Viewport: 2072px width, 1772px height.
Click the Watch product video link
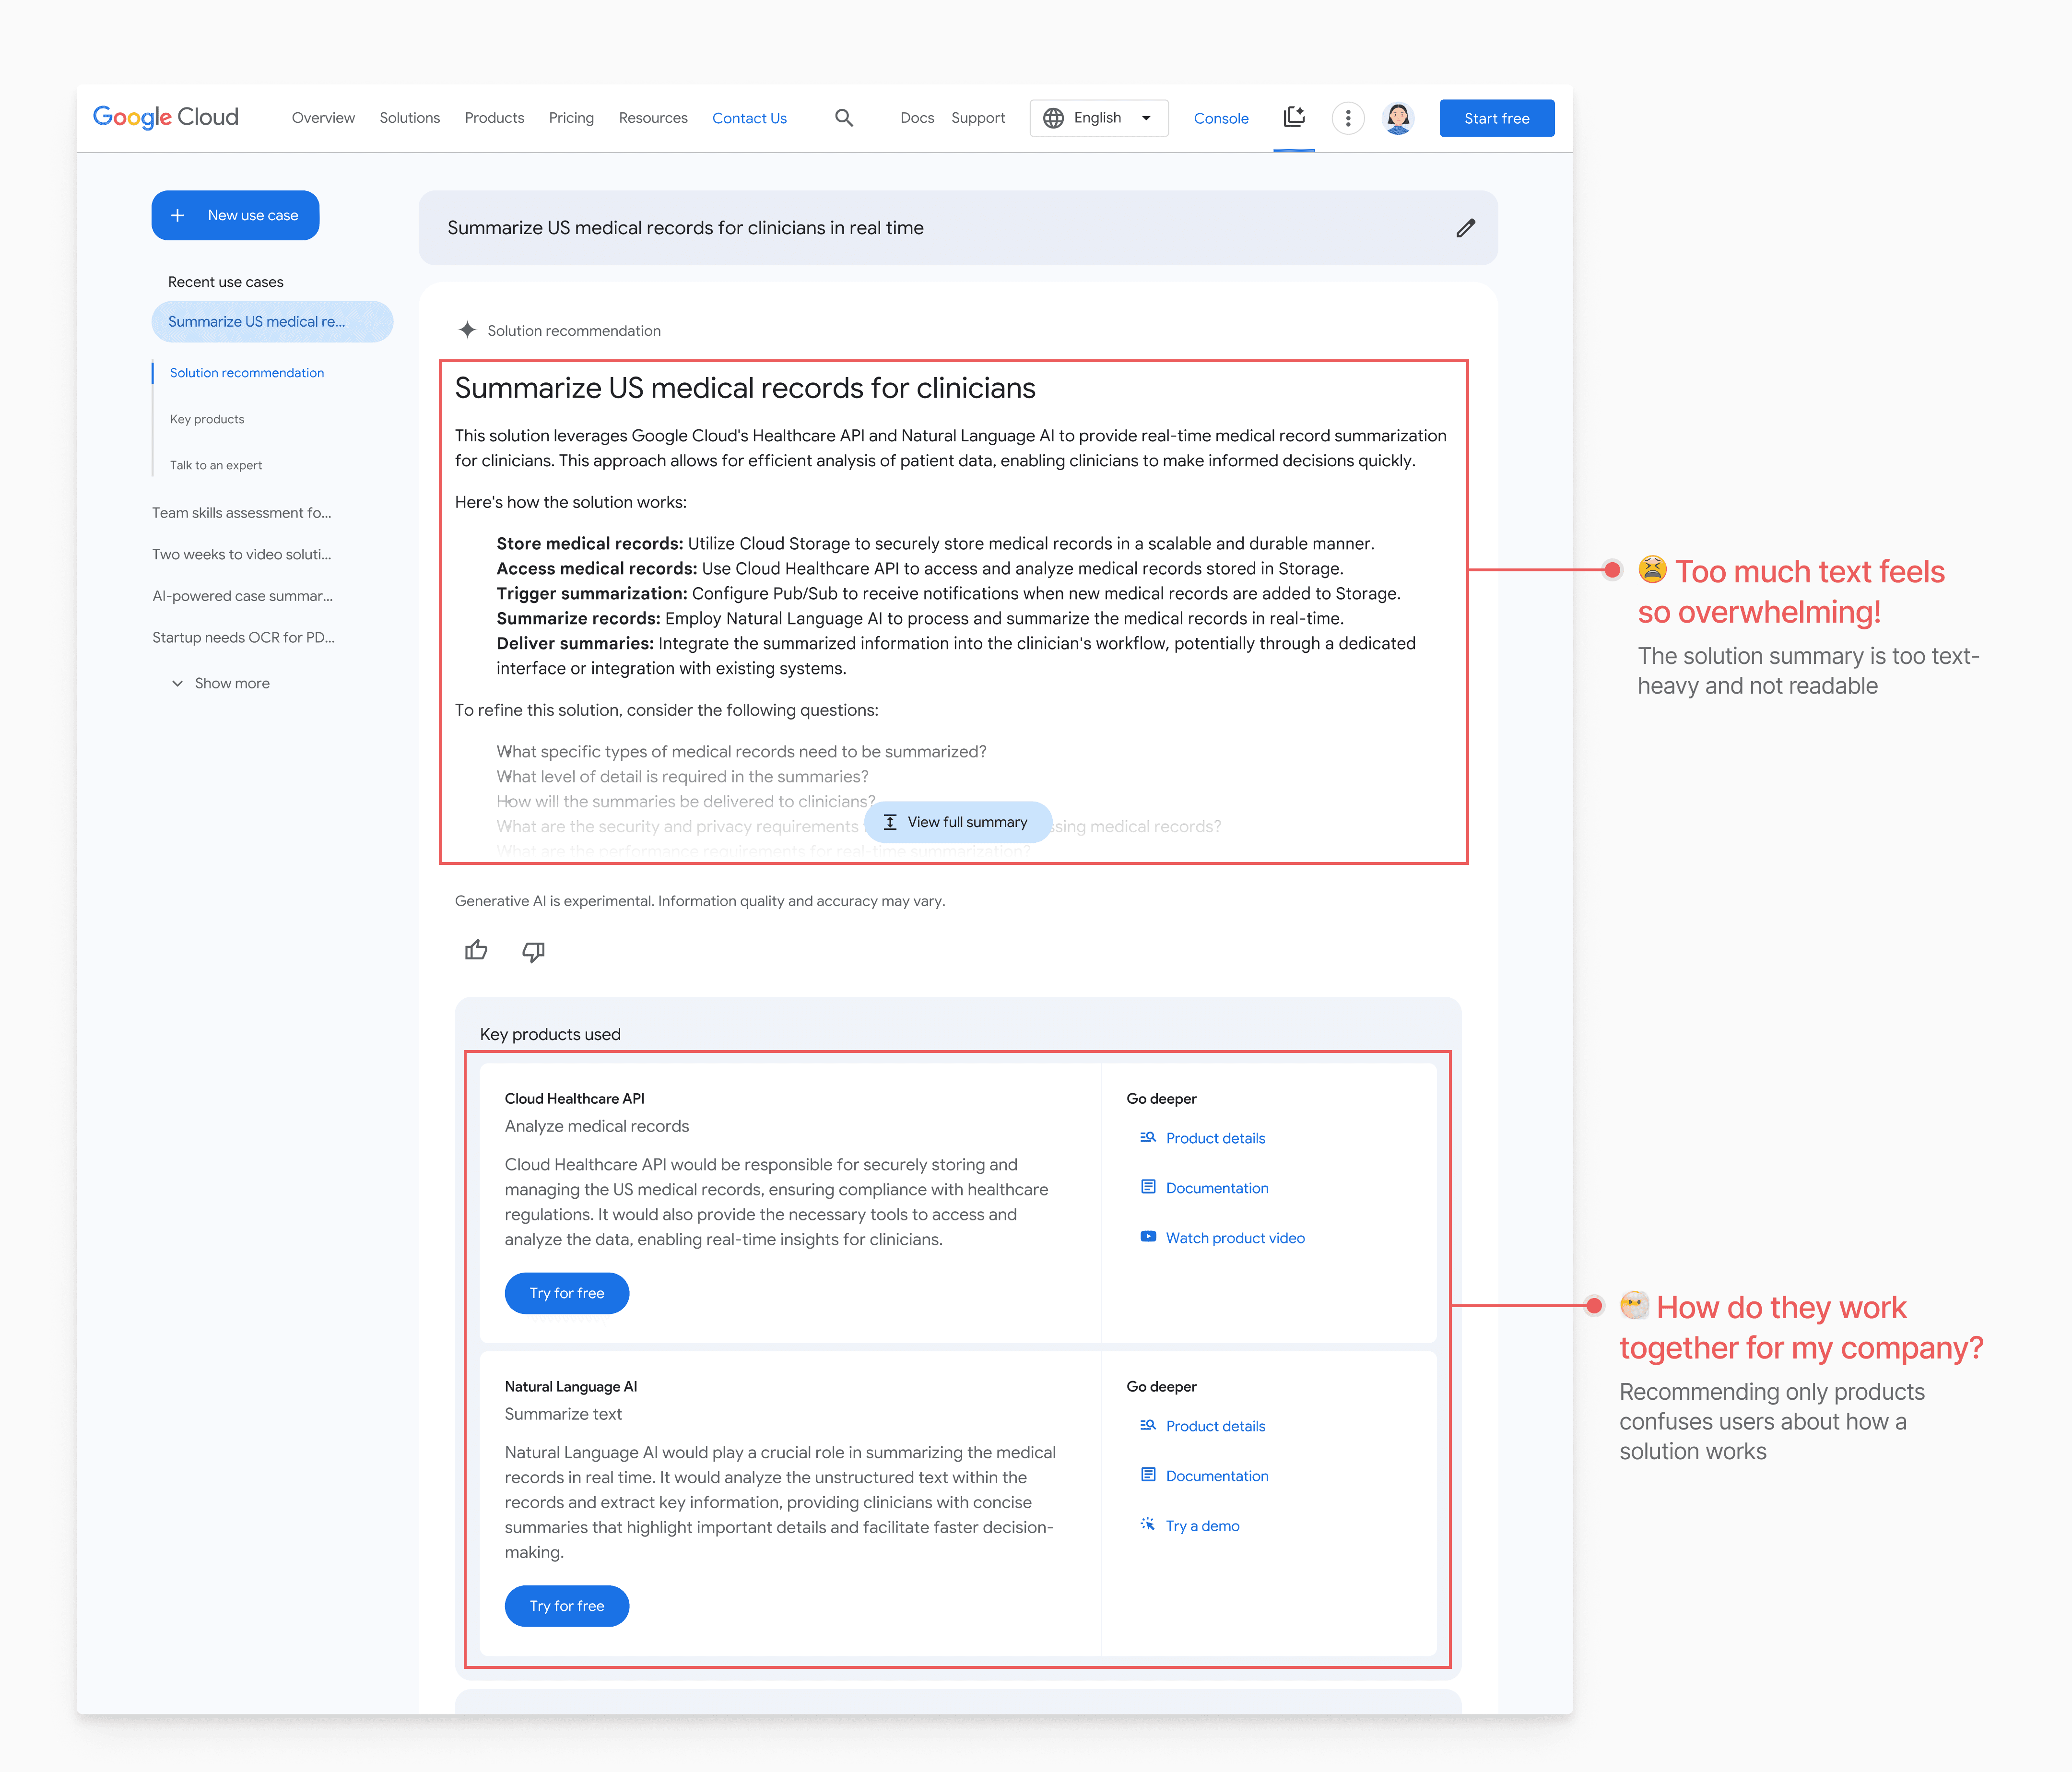tap(1235, 1237)
